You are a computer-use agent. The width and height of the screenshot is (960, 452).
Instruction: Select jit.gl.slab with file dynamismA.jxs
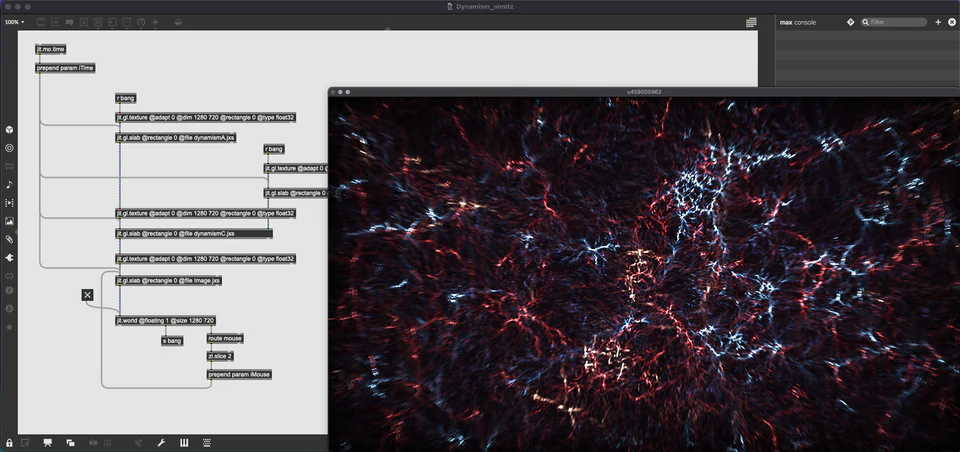coord(176,138)
